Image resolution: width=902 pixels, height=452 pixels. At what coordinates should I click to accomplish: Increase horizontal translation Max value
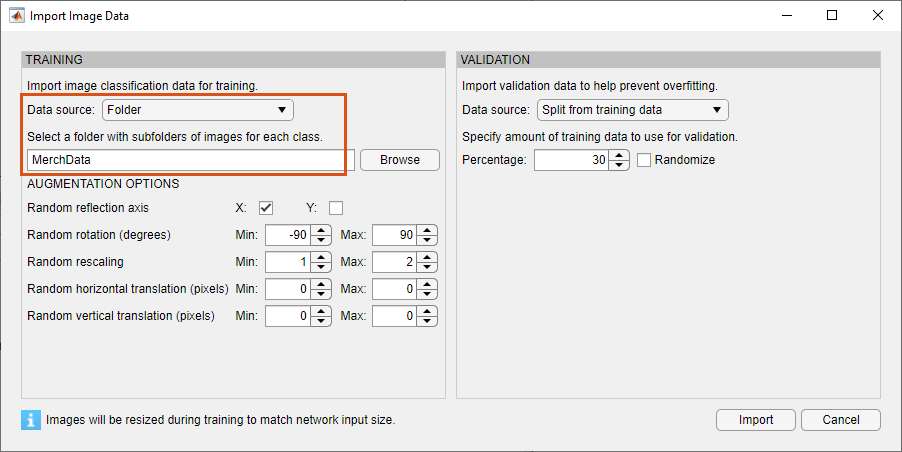(x=428, y=284)
